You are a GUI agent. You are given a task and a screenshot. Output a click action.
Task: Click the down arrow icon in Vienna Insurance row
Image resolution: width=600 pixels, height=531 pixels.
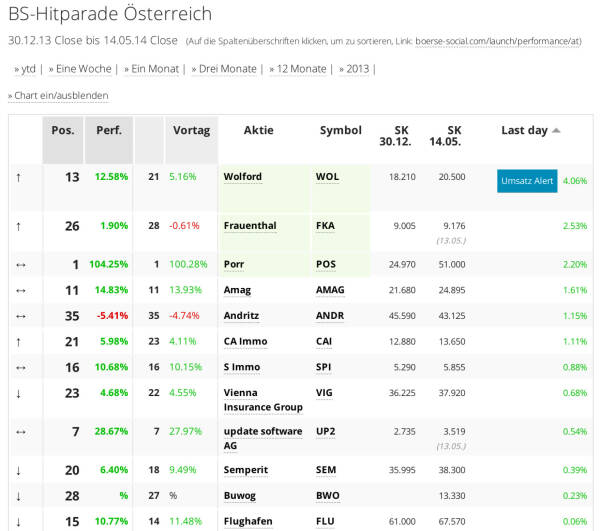point(18,394)
